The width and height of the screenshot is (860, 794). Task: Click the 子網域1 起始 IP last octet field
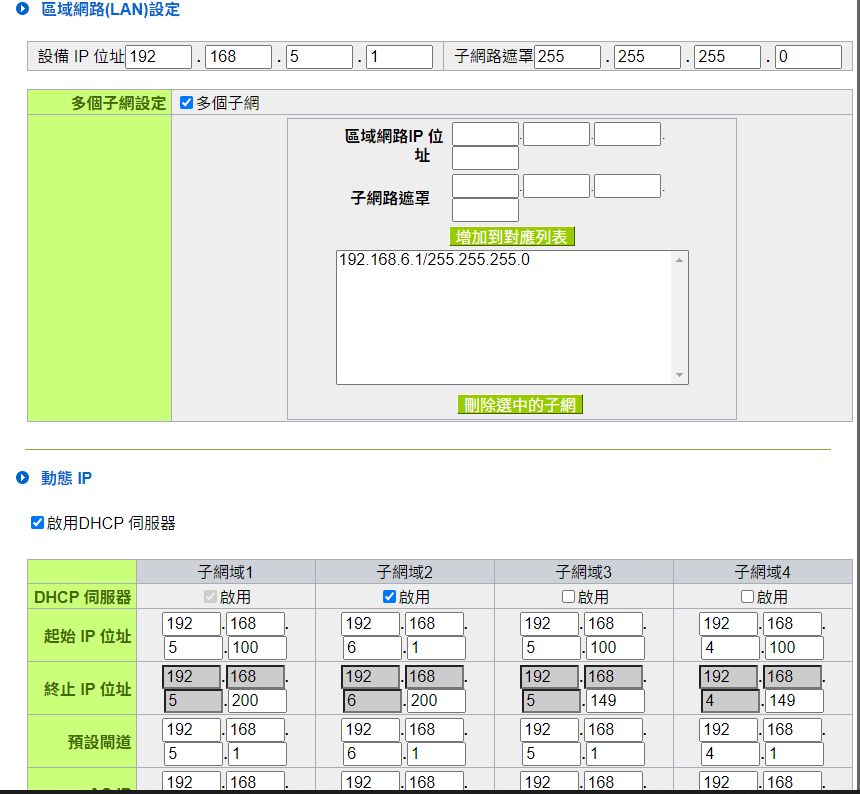(x=258, y=648)
